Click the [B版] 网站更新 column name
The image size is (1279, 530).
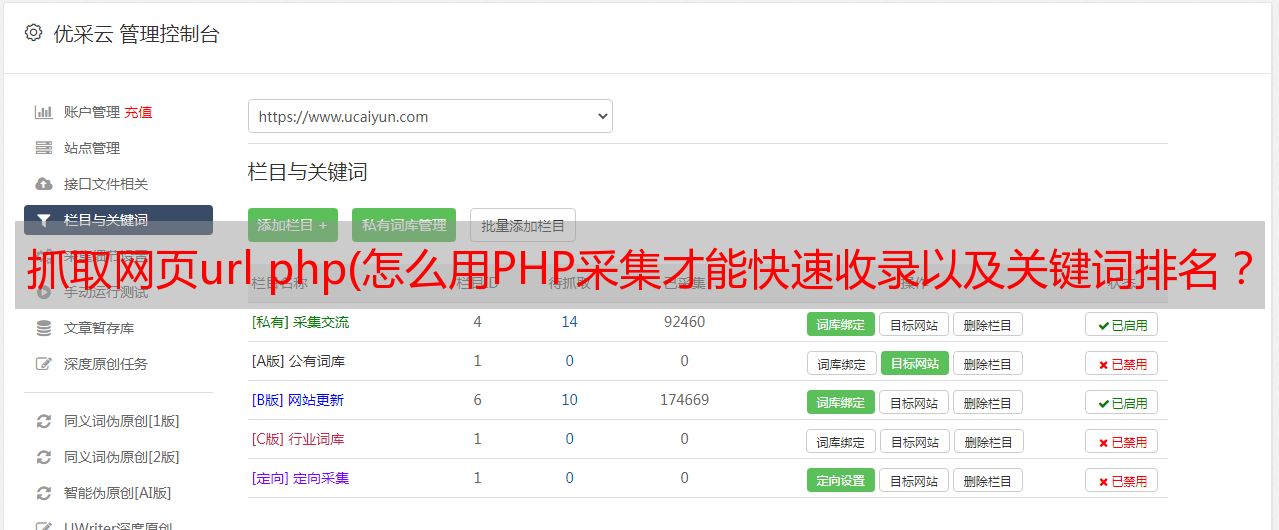298,400
